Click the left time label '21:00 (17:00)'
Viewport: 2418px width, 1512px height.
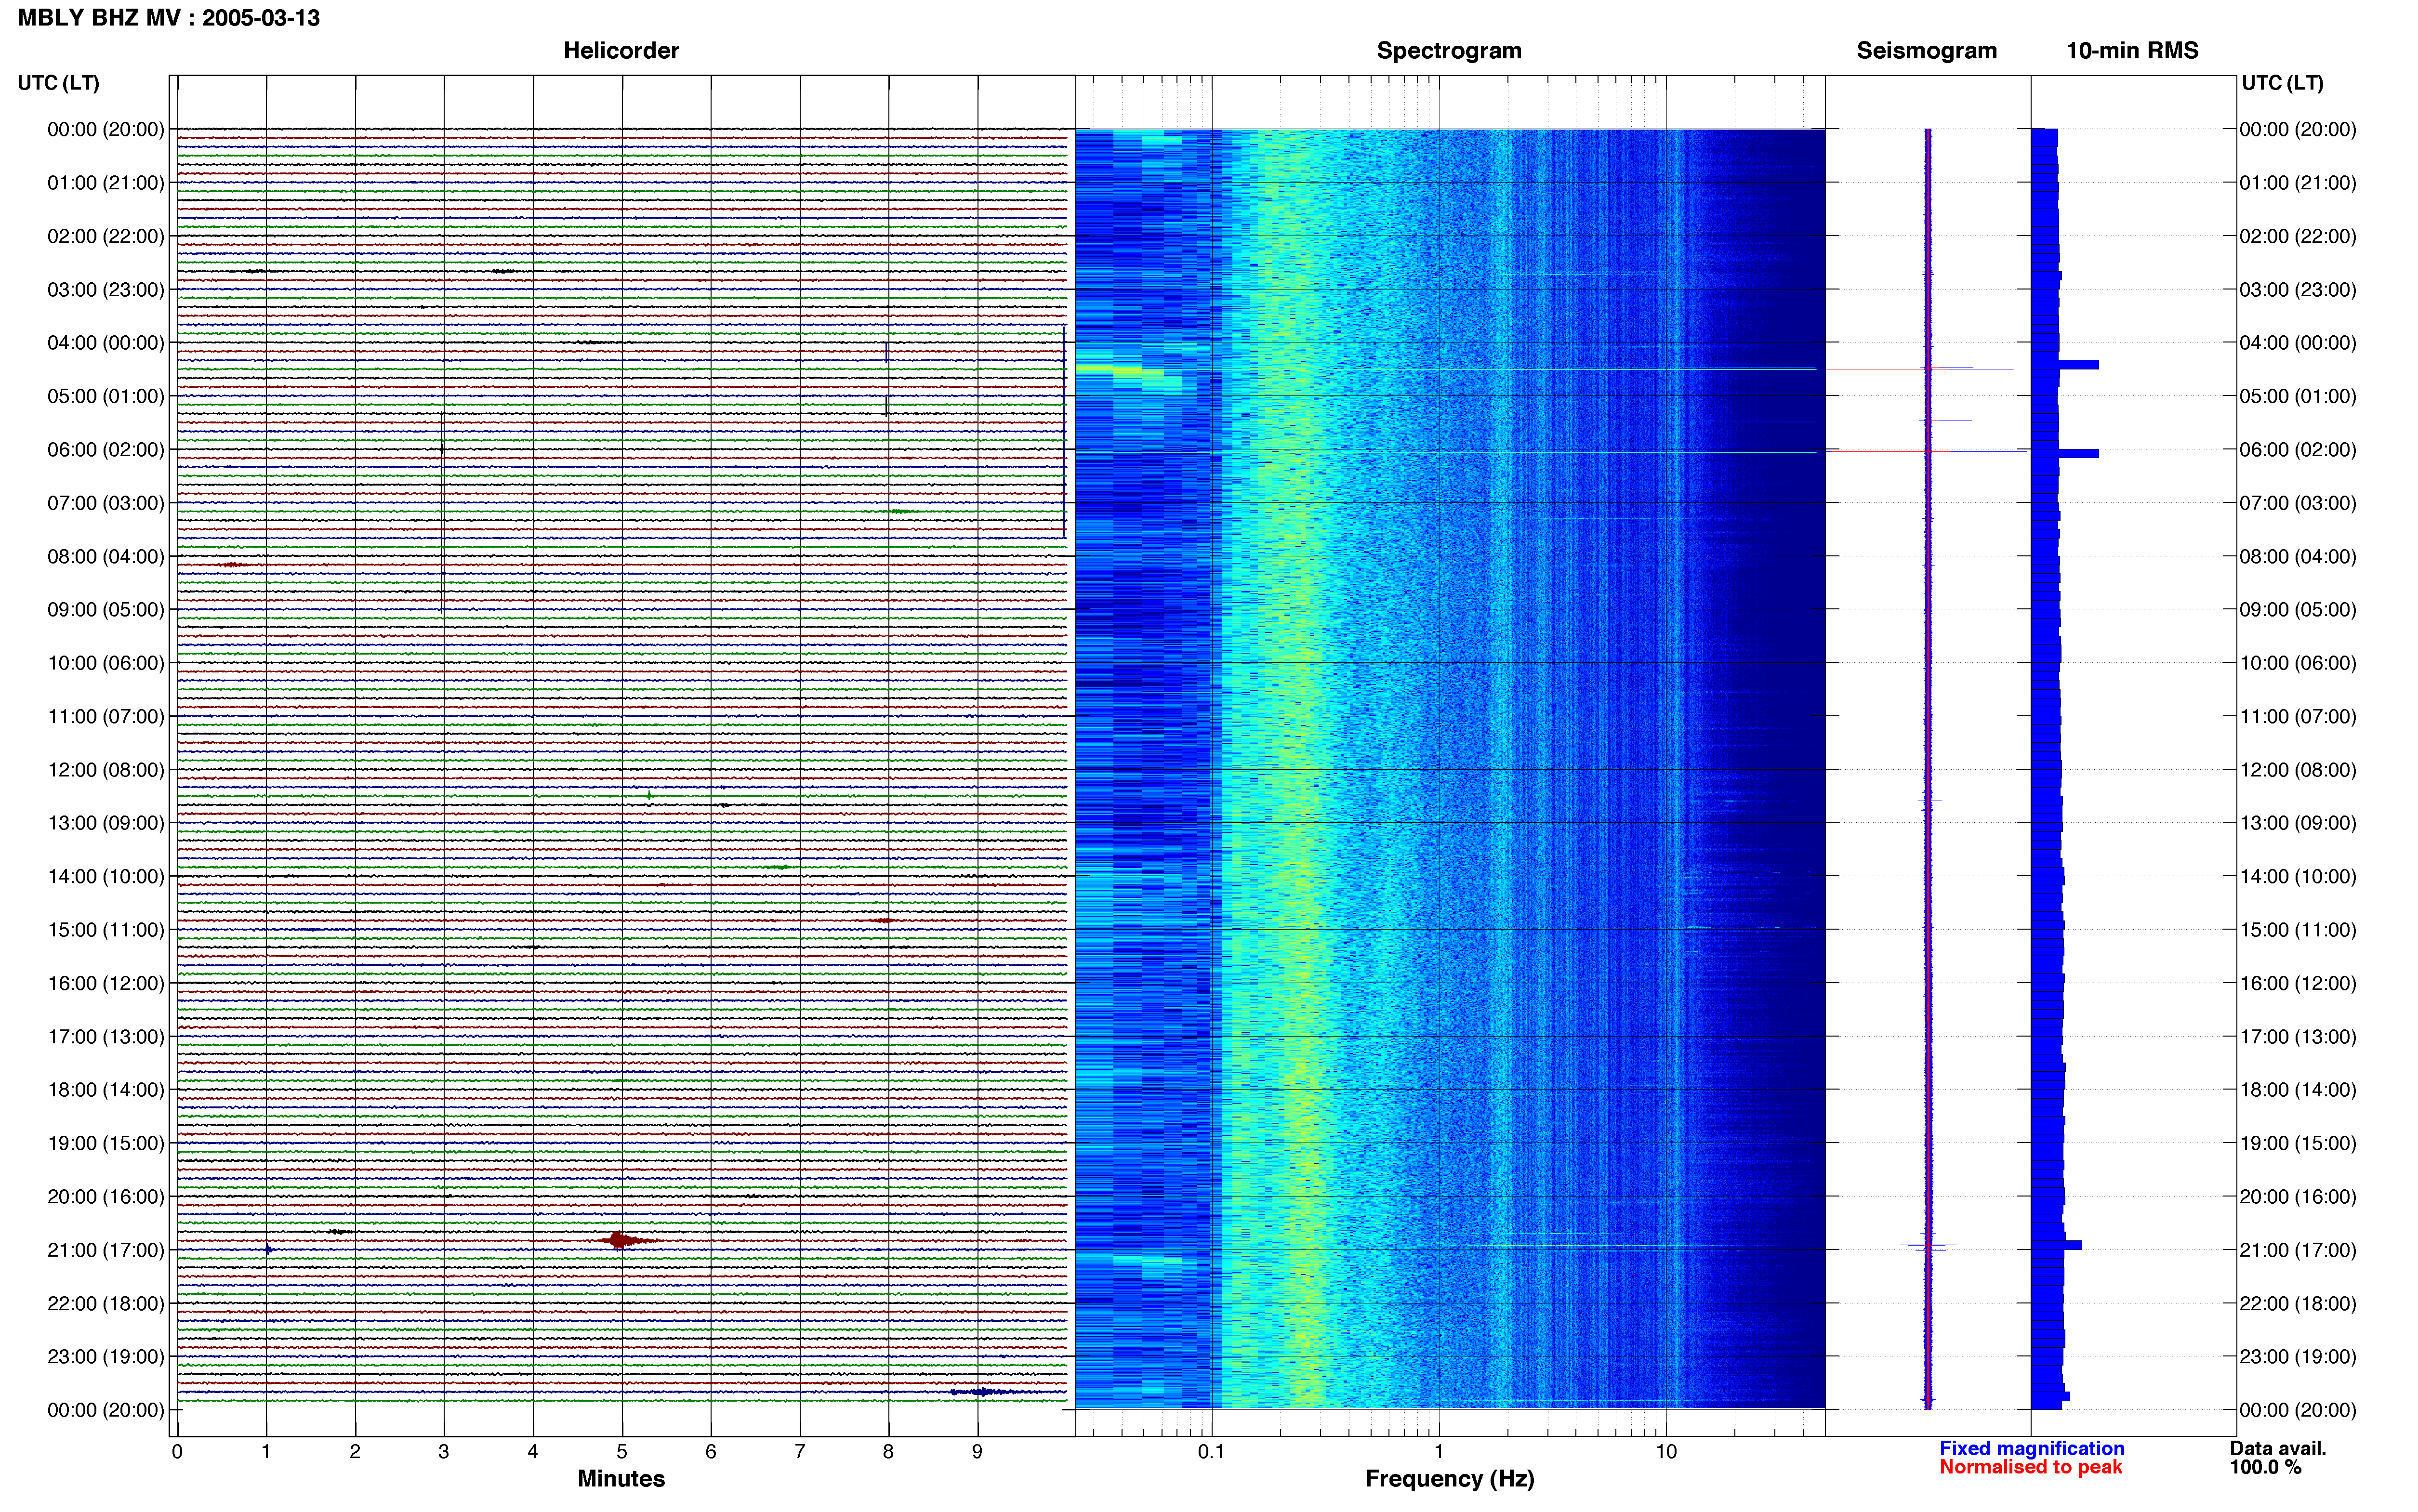[106, 1249]
